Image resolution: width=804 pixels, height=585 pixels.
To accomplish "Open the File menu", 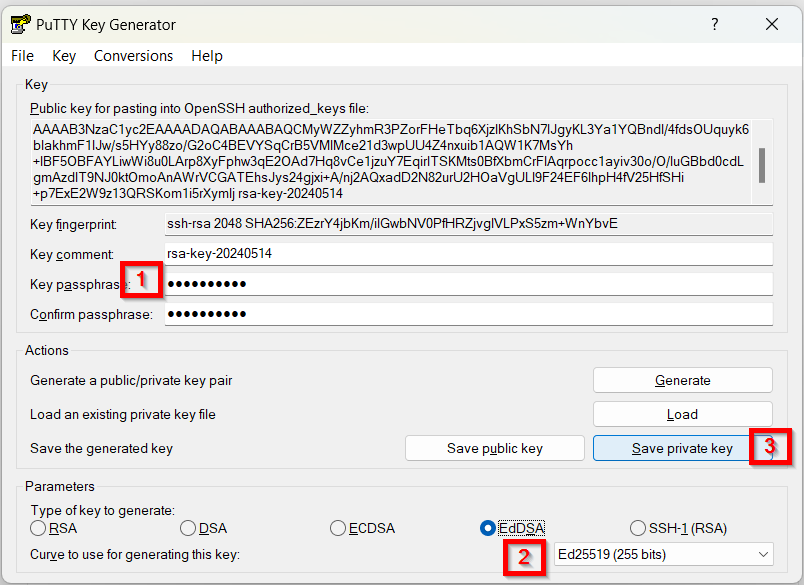I will coord(23,56).
